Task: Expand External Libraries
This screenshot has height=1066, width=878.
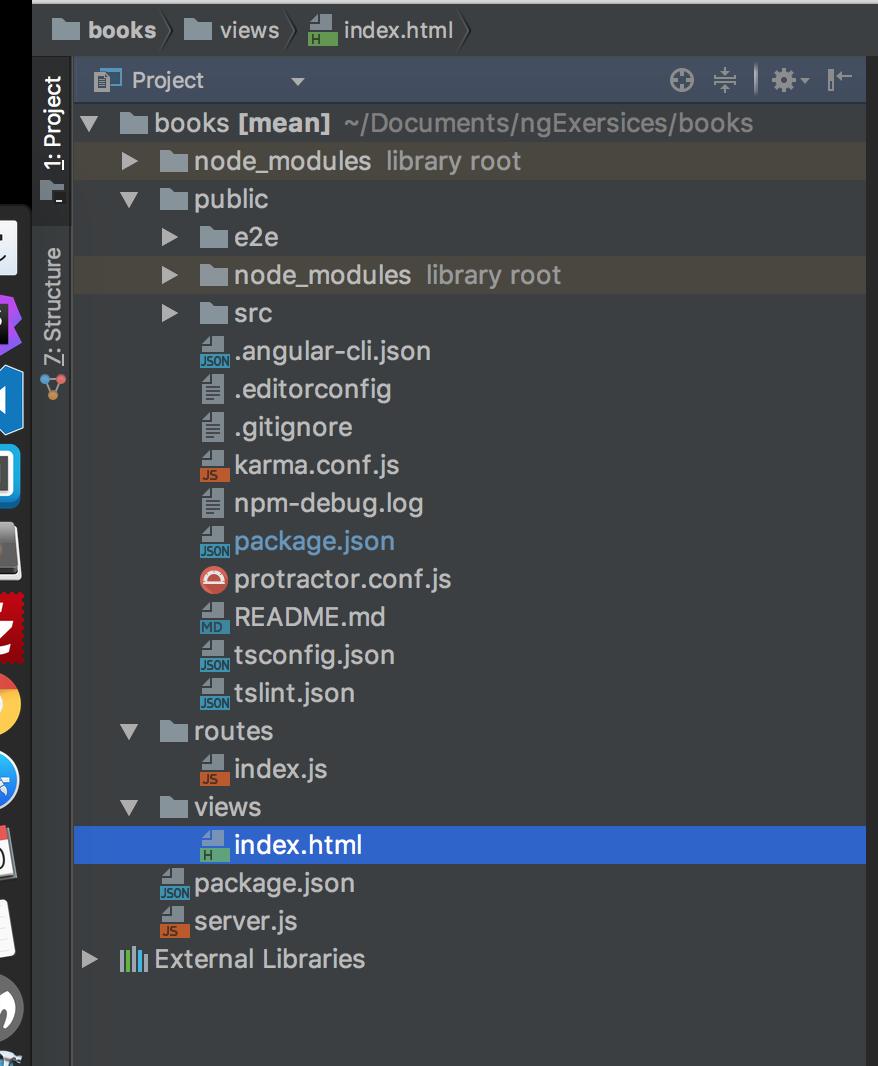Action: point(89,959)
